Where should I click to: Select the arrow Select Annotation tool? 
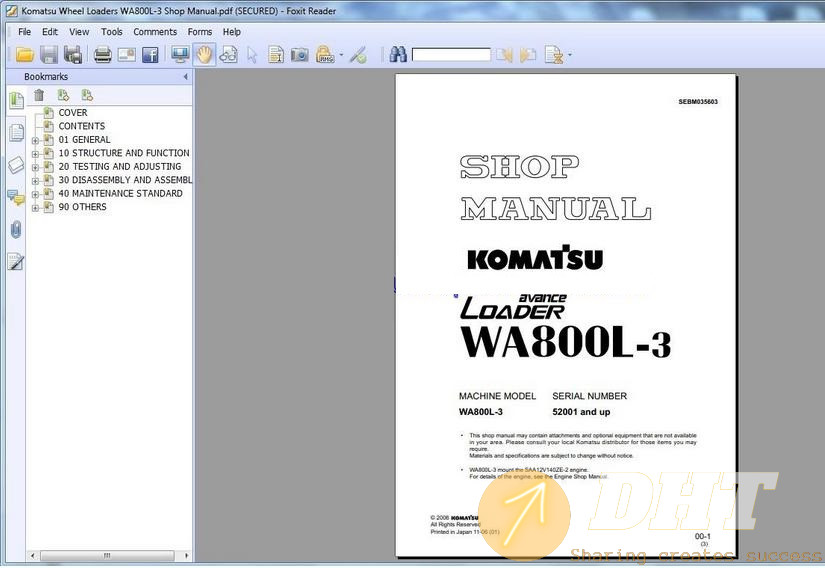click(252, 55)
